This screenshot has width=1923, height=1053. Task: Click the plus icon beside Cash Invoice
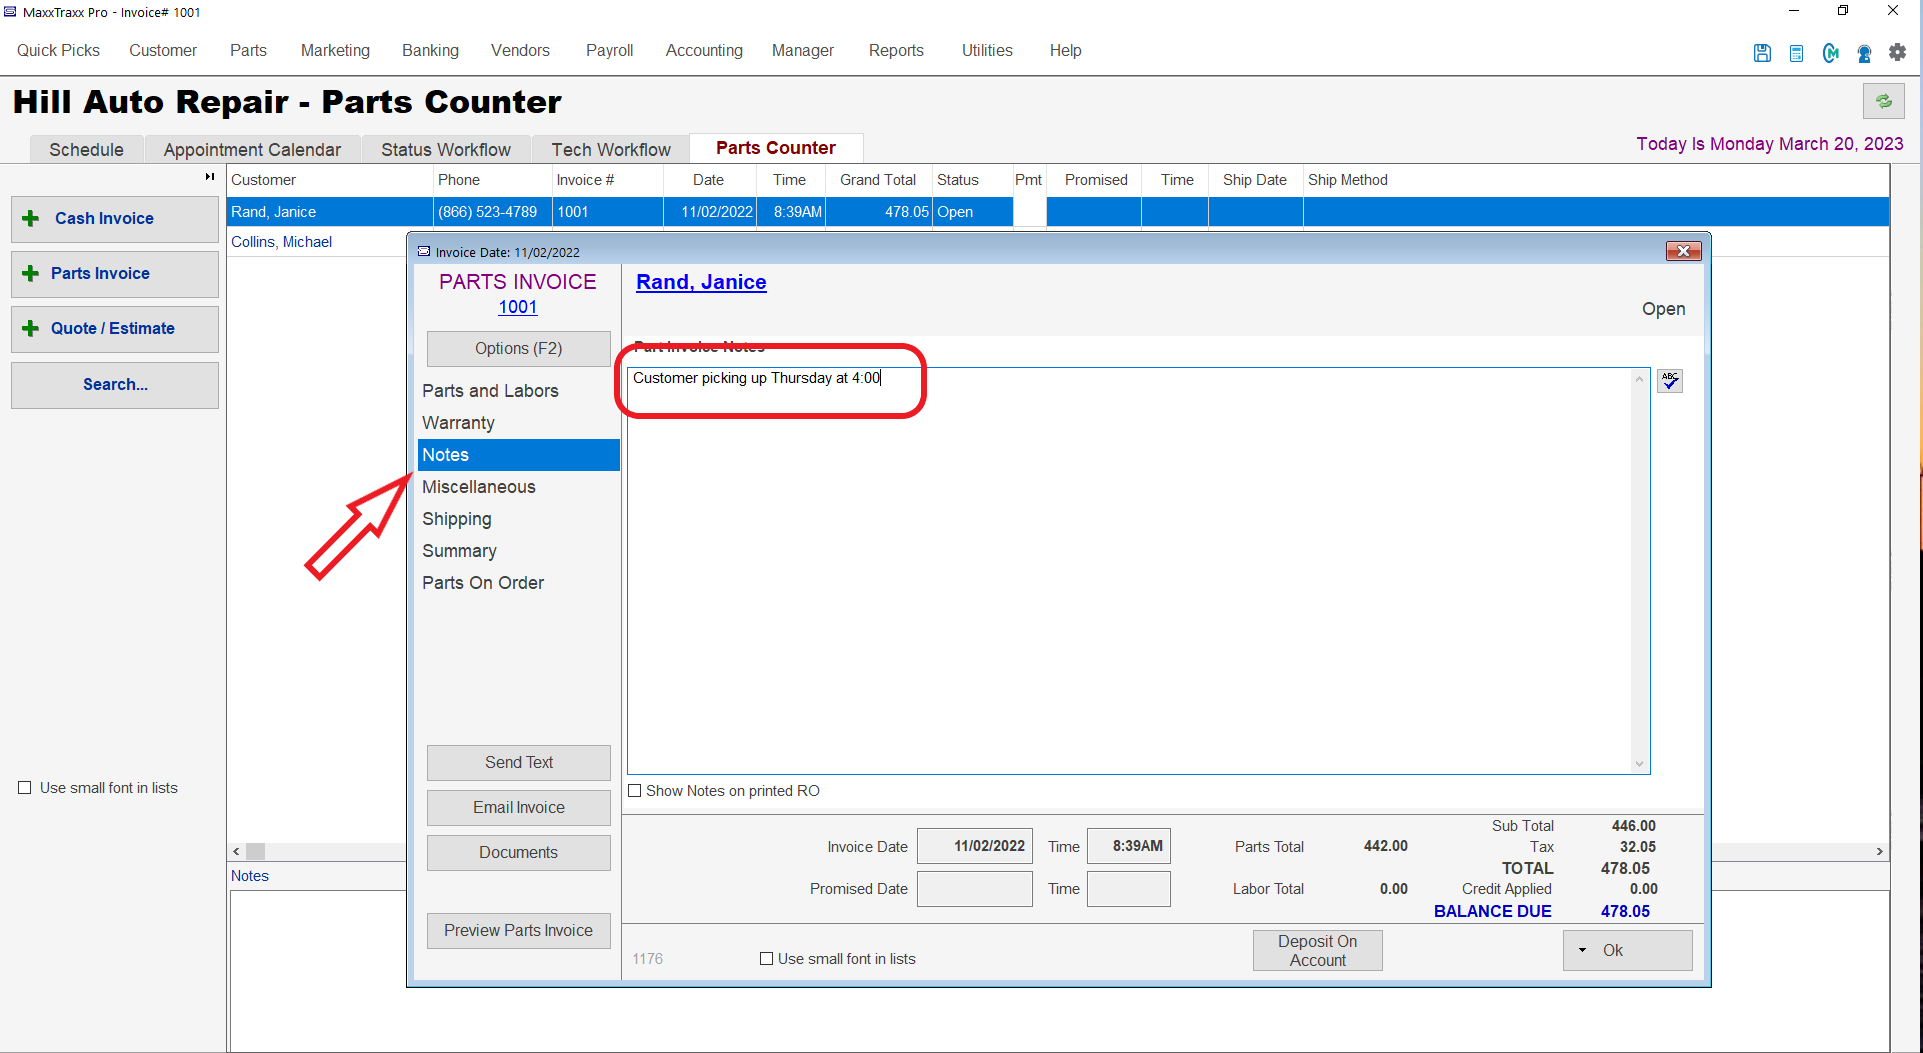(31, 218)
